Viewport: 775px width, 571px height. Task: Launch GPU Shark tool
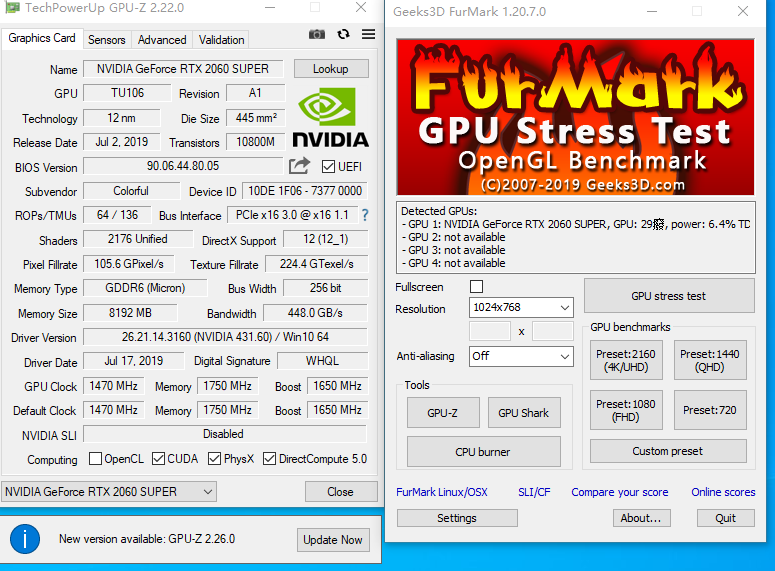click(524, 413)
